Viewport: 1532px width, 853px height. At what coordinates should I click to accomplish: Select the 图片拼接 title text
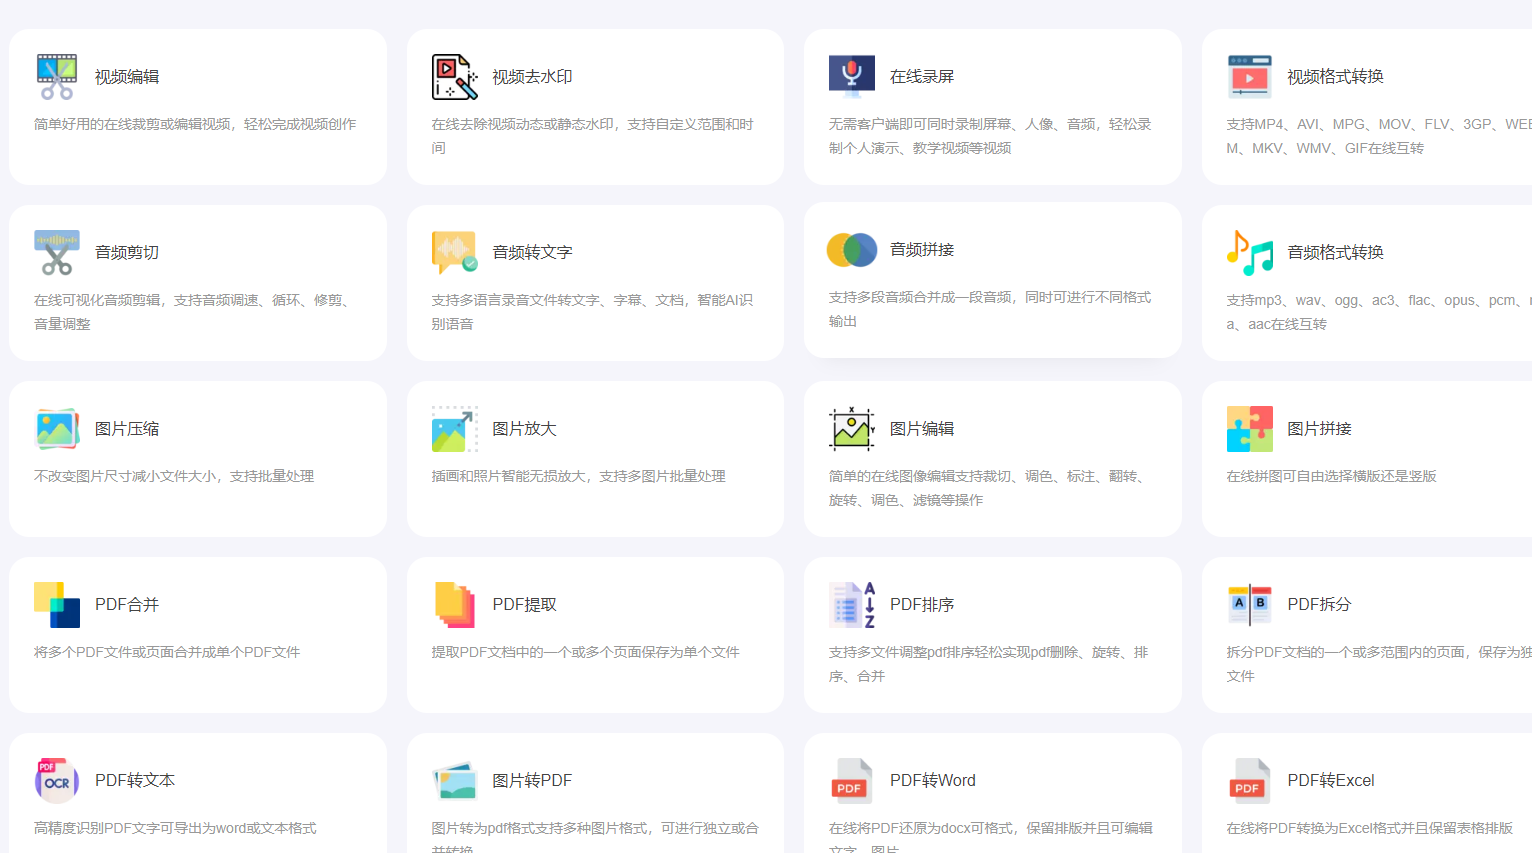click(x=1320, y=429)
